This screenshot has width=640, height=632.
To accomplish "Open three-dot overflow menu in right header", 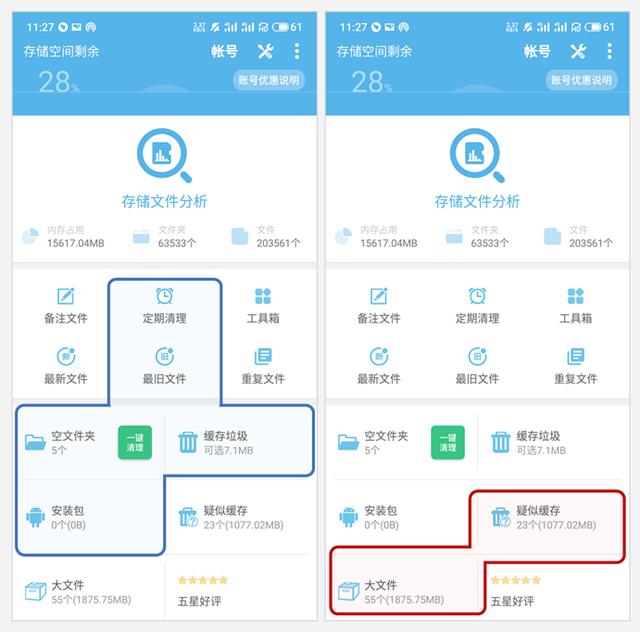I will [x=609, y=51].
